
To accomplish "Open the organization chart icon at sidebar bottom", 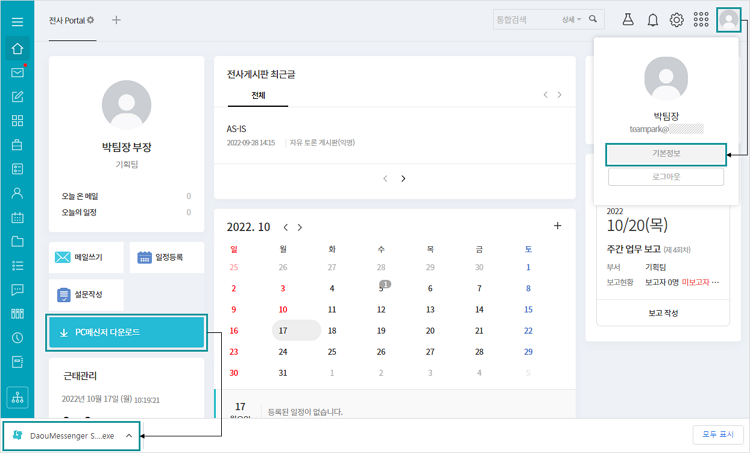I will point(17,396).
